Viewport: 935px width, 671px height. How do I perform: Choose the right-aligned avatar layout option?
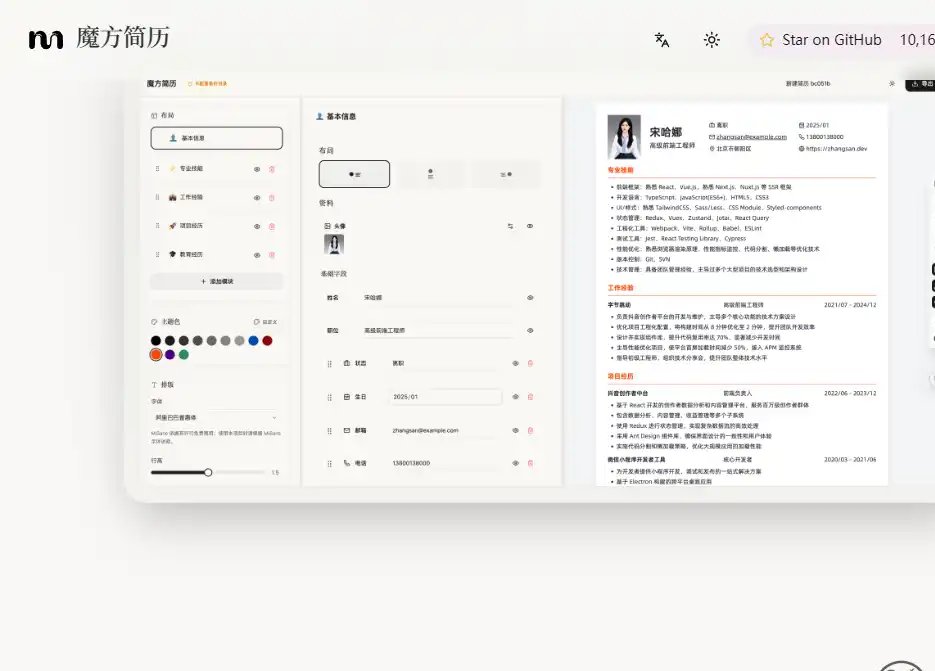click(506, 174)
